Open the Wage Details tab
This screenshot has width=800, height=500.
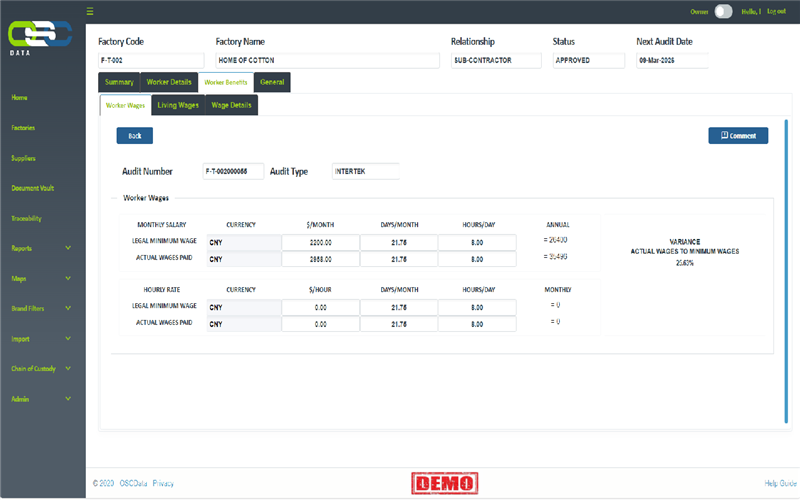(x=232, y=105)
